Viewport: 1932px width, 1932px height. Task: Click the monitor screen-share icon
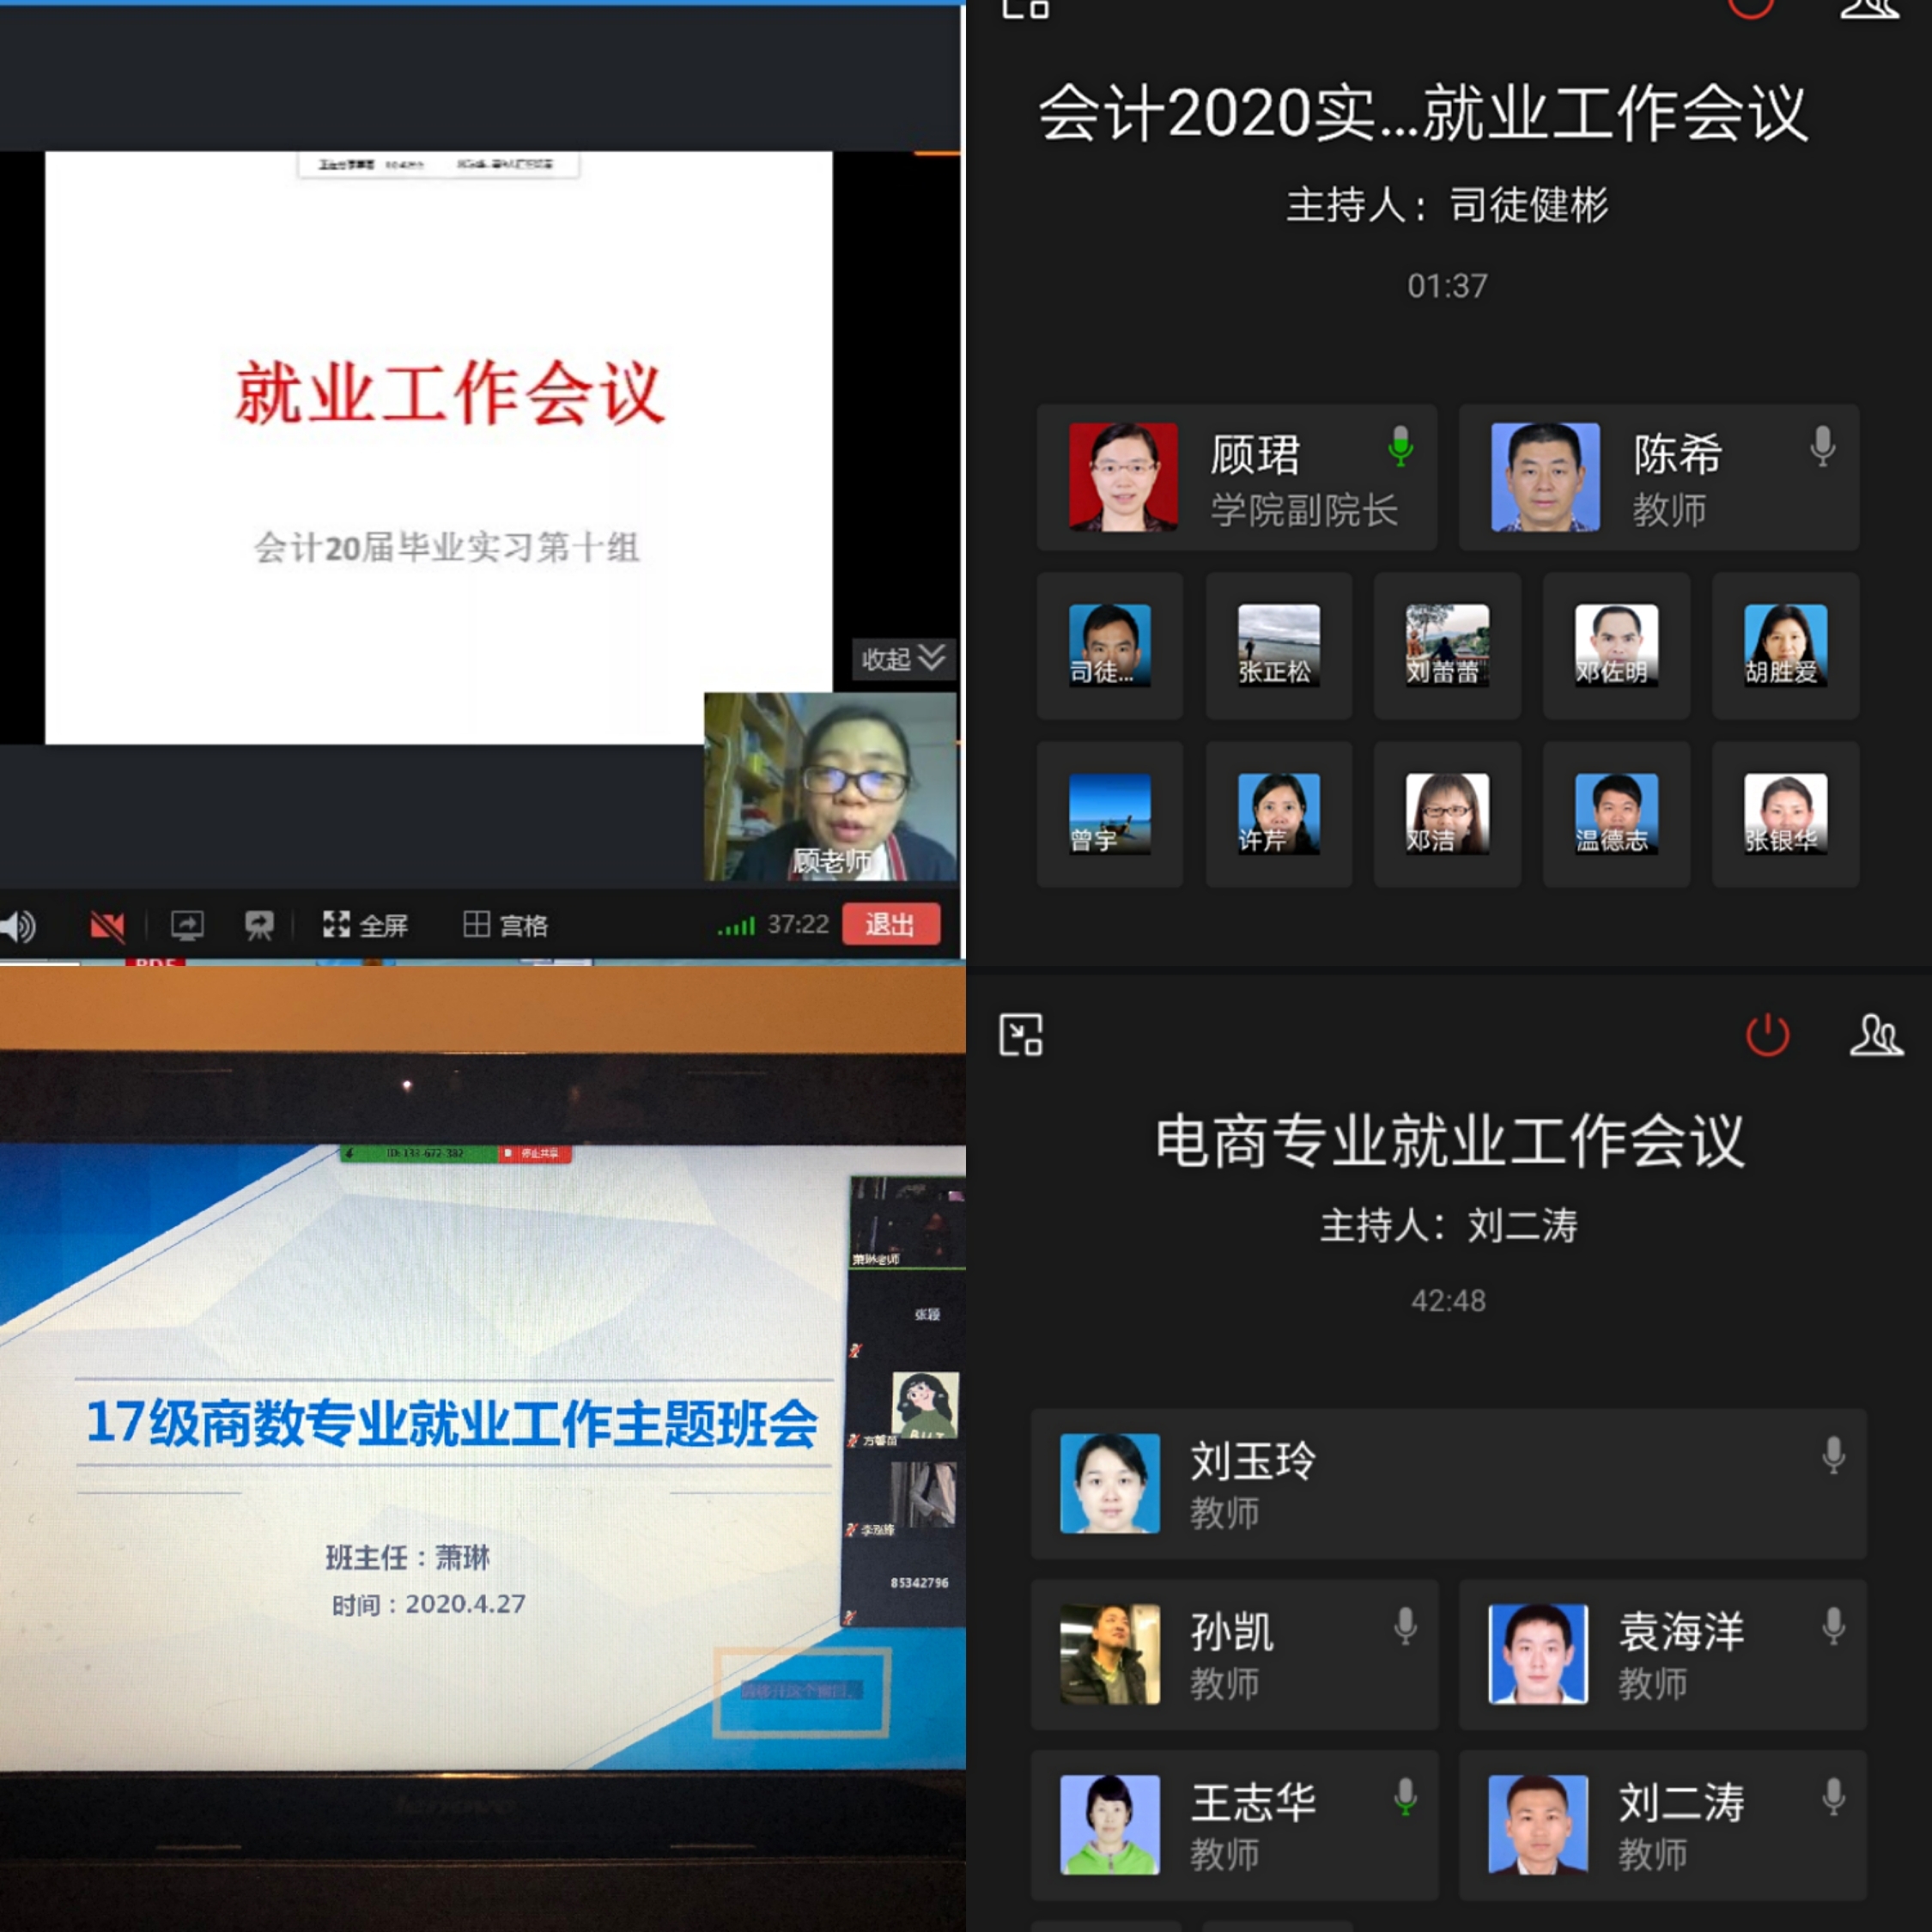pos(187,926)
